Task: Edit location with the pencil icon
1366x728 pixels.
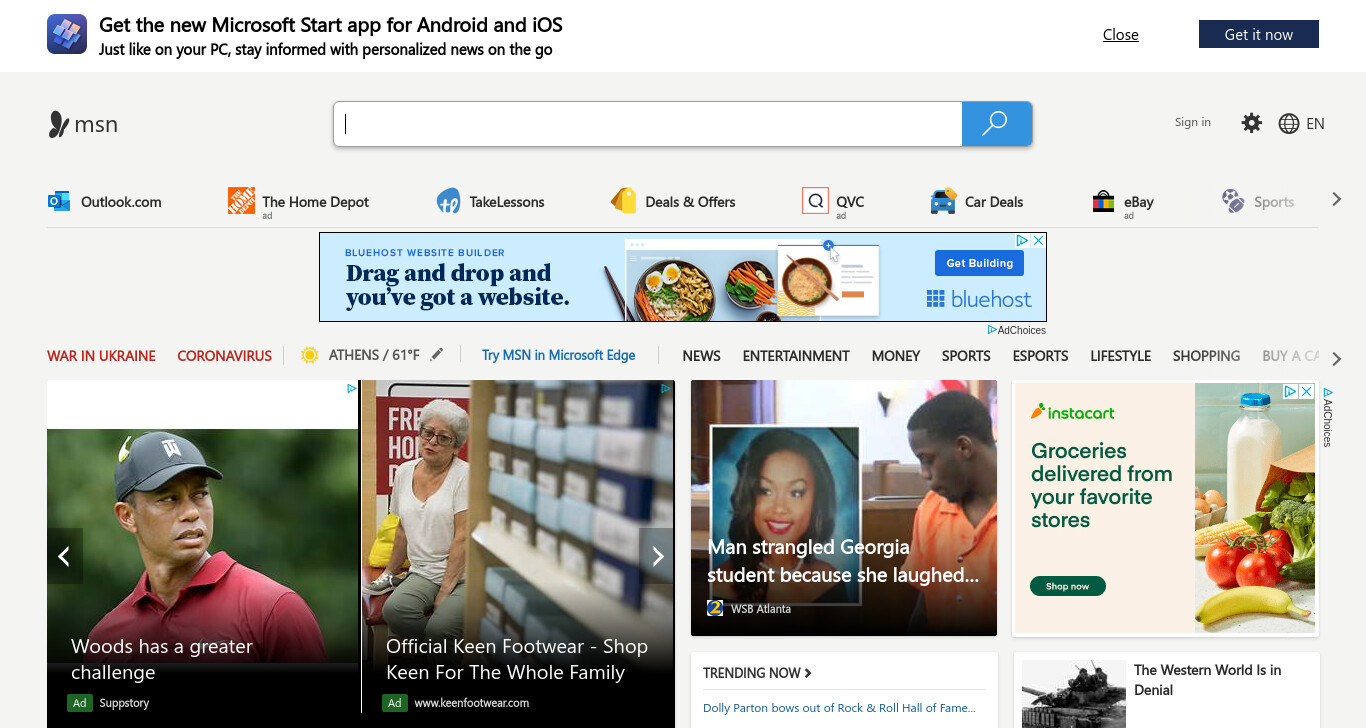Action: [x=437, y=354]
